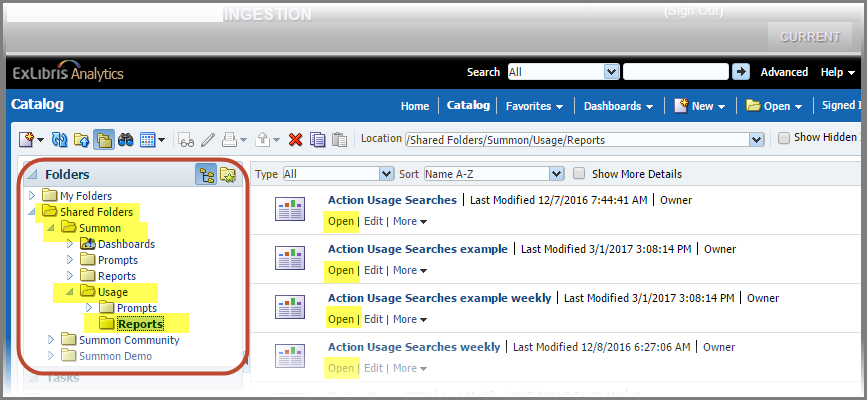Click the Export icon in toolbar
This screenshot has height=400, width=867.
point(263,139)
